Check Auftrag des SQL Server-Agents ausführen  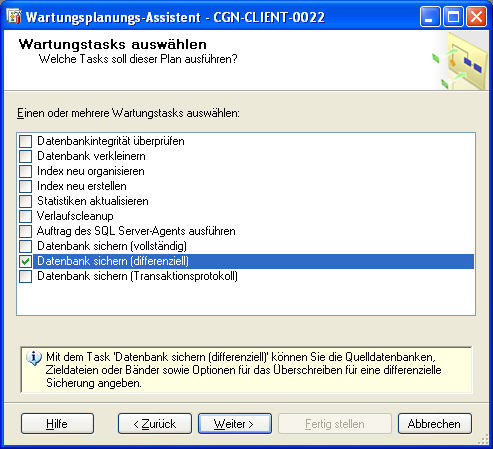(25, 231)
